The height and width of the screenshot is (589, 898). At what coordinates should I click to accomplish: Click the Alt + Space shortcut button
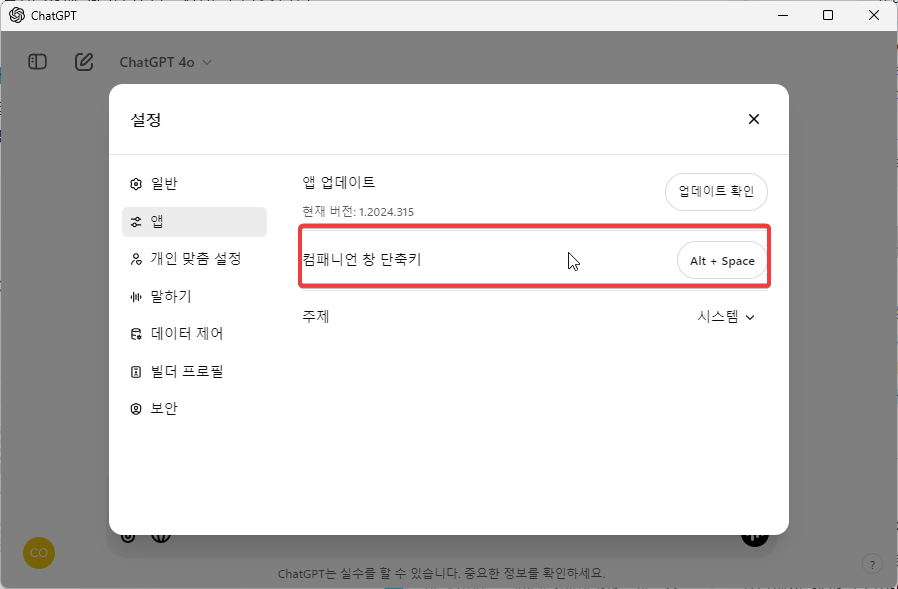click(x=722, y=260)
